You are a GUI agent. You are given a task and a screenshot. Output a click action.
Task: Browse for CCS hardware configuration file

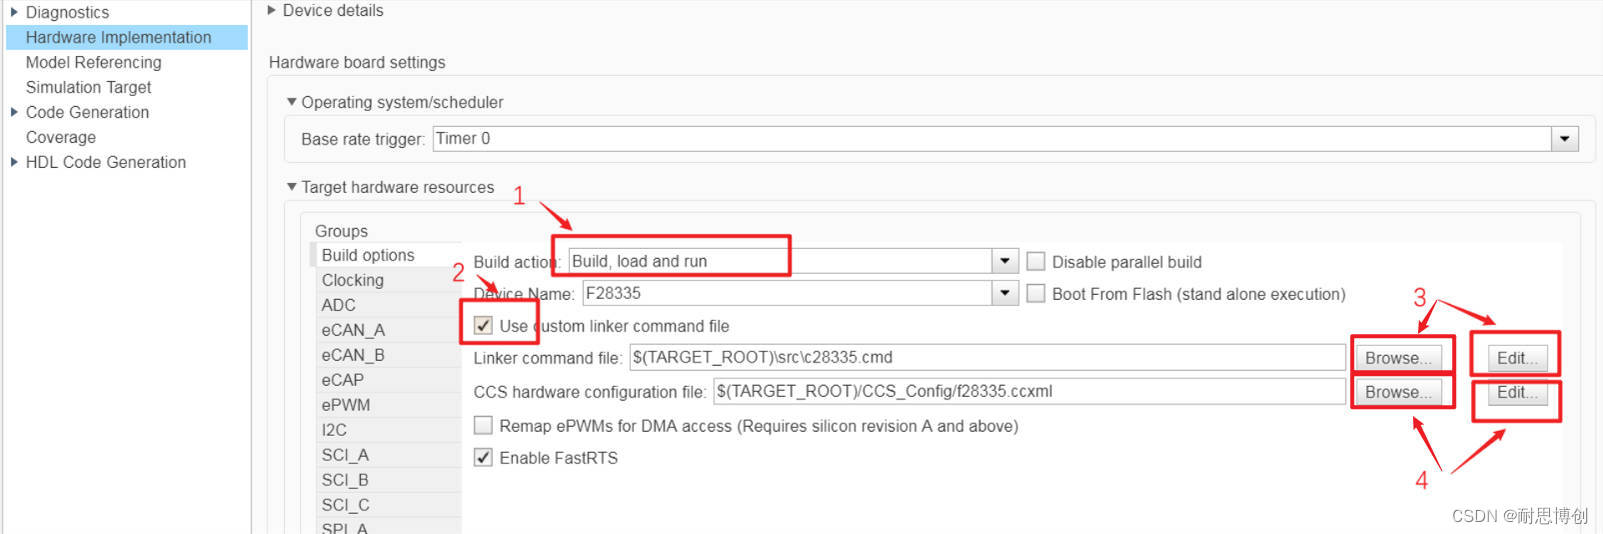1398,392
